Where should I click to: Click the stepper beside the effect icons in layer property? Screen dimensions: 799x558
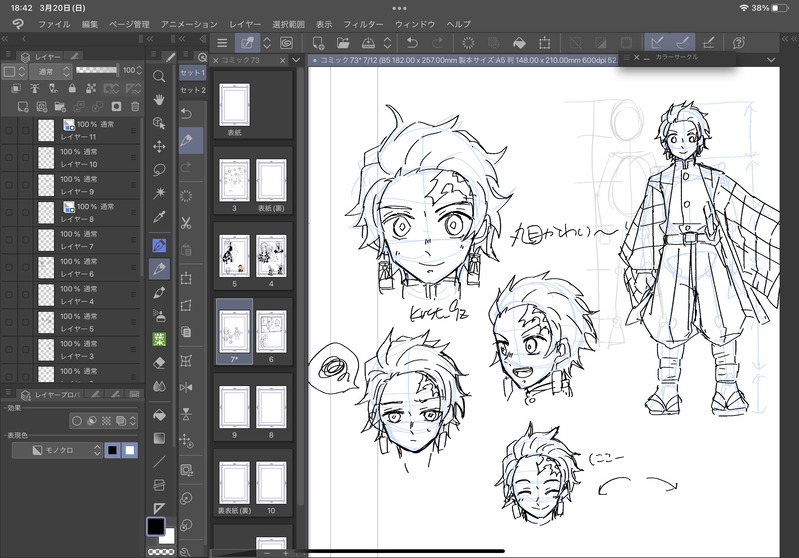coord(133,421)
